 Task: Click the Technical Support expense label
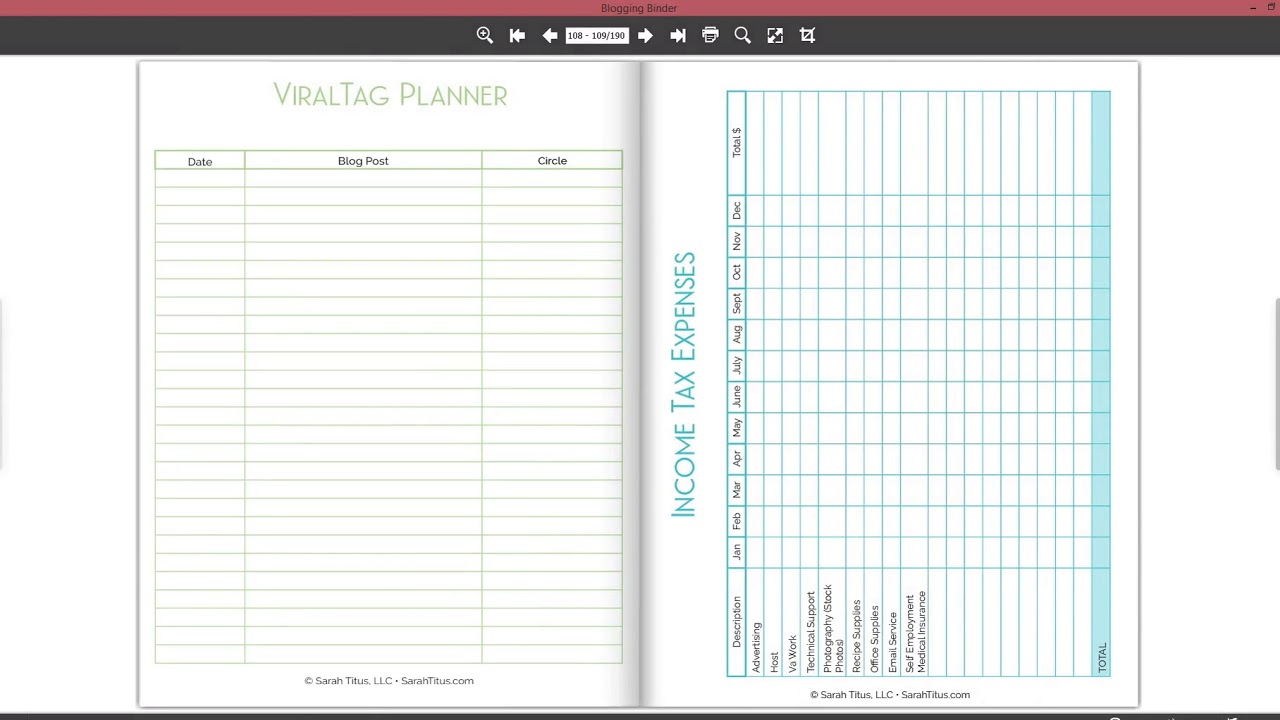[811, 632]
